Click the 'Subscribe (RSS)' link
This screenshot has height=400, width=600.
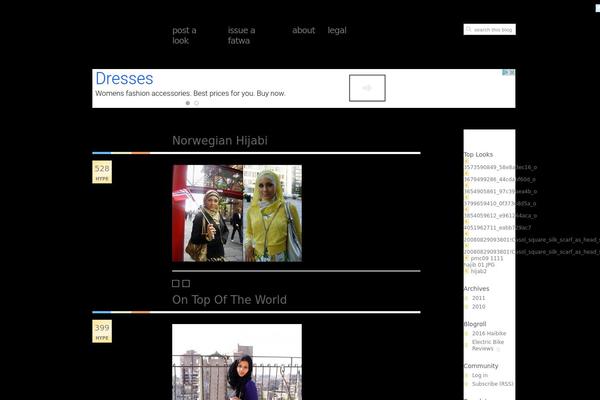492,384
